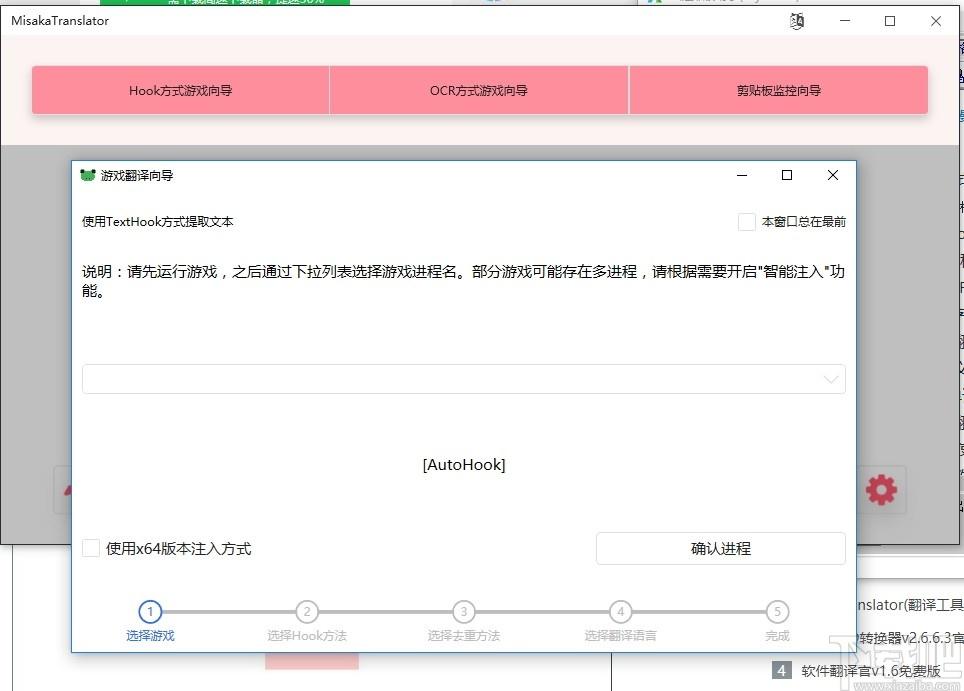Expand the game process dropdown arrow
The image size is (964, 691).
[x=831, y=379]
